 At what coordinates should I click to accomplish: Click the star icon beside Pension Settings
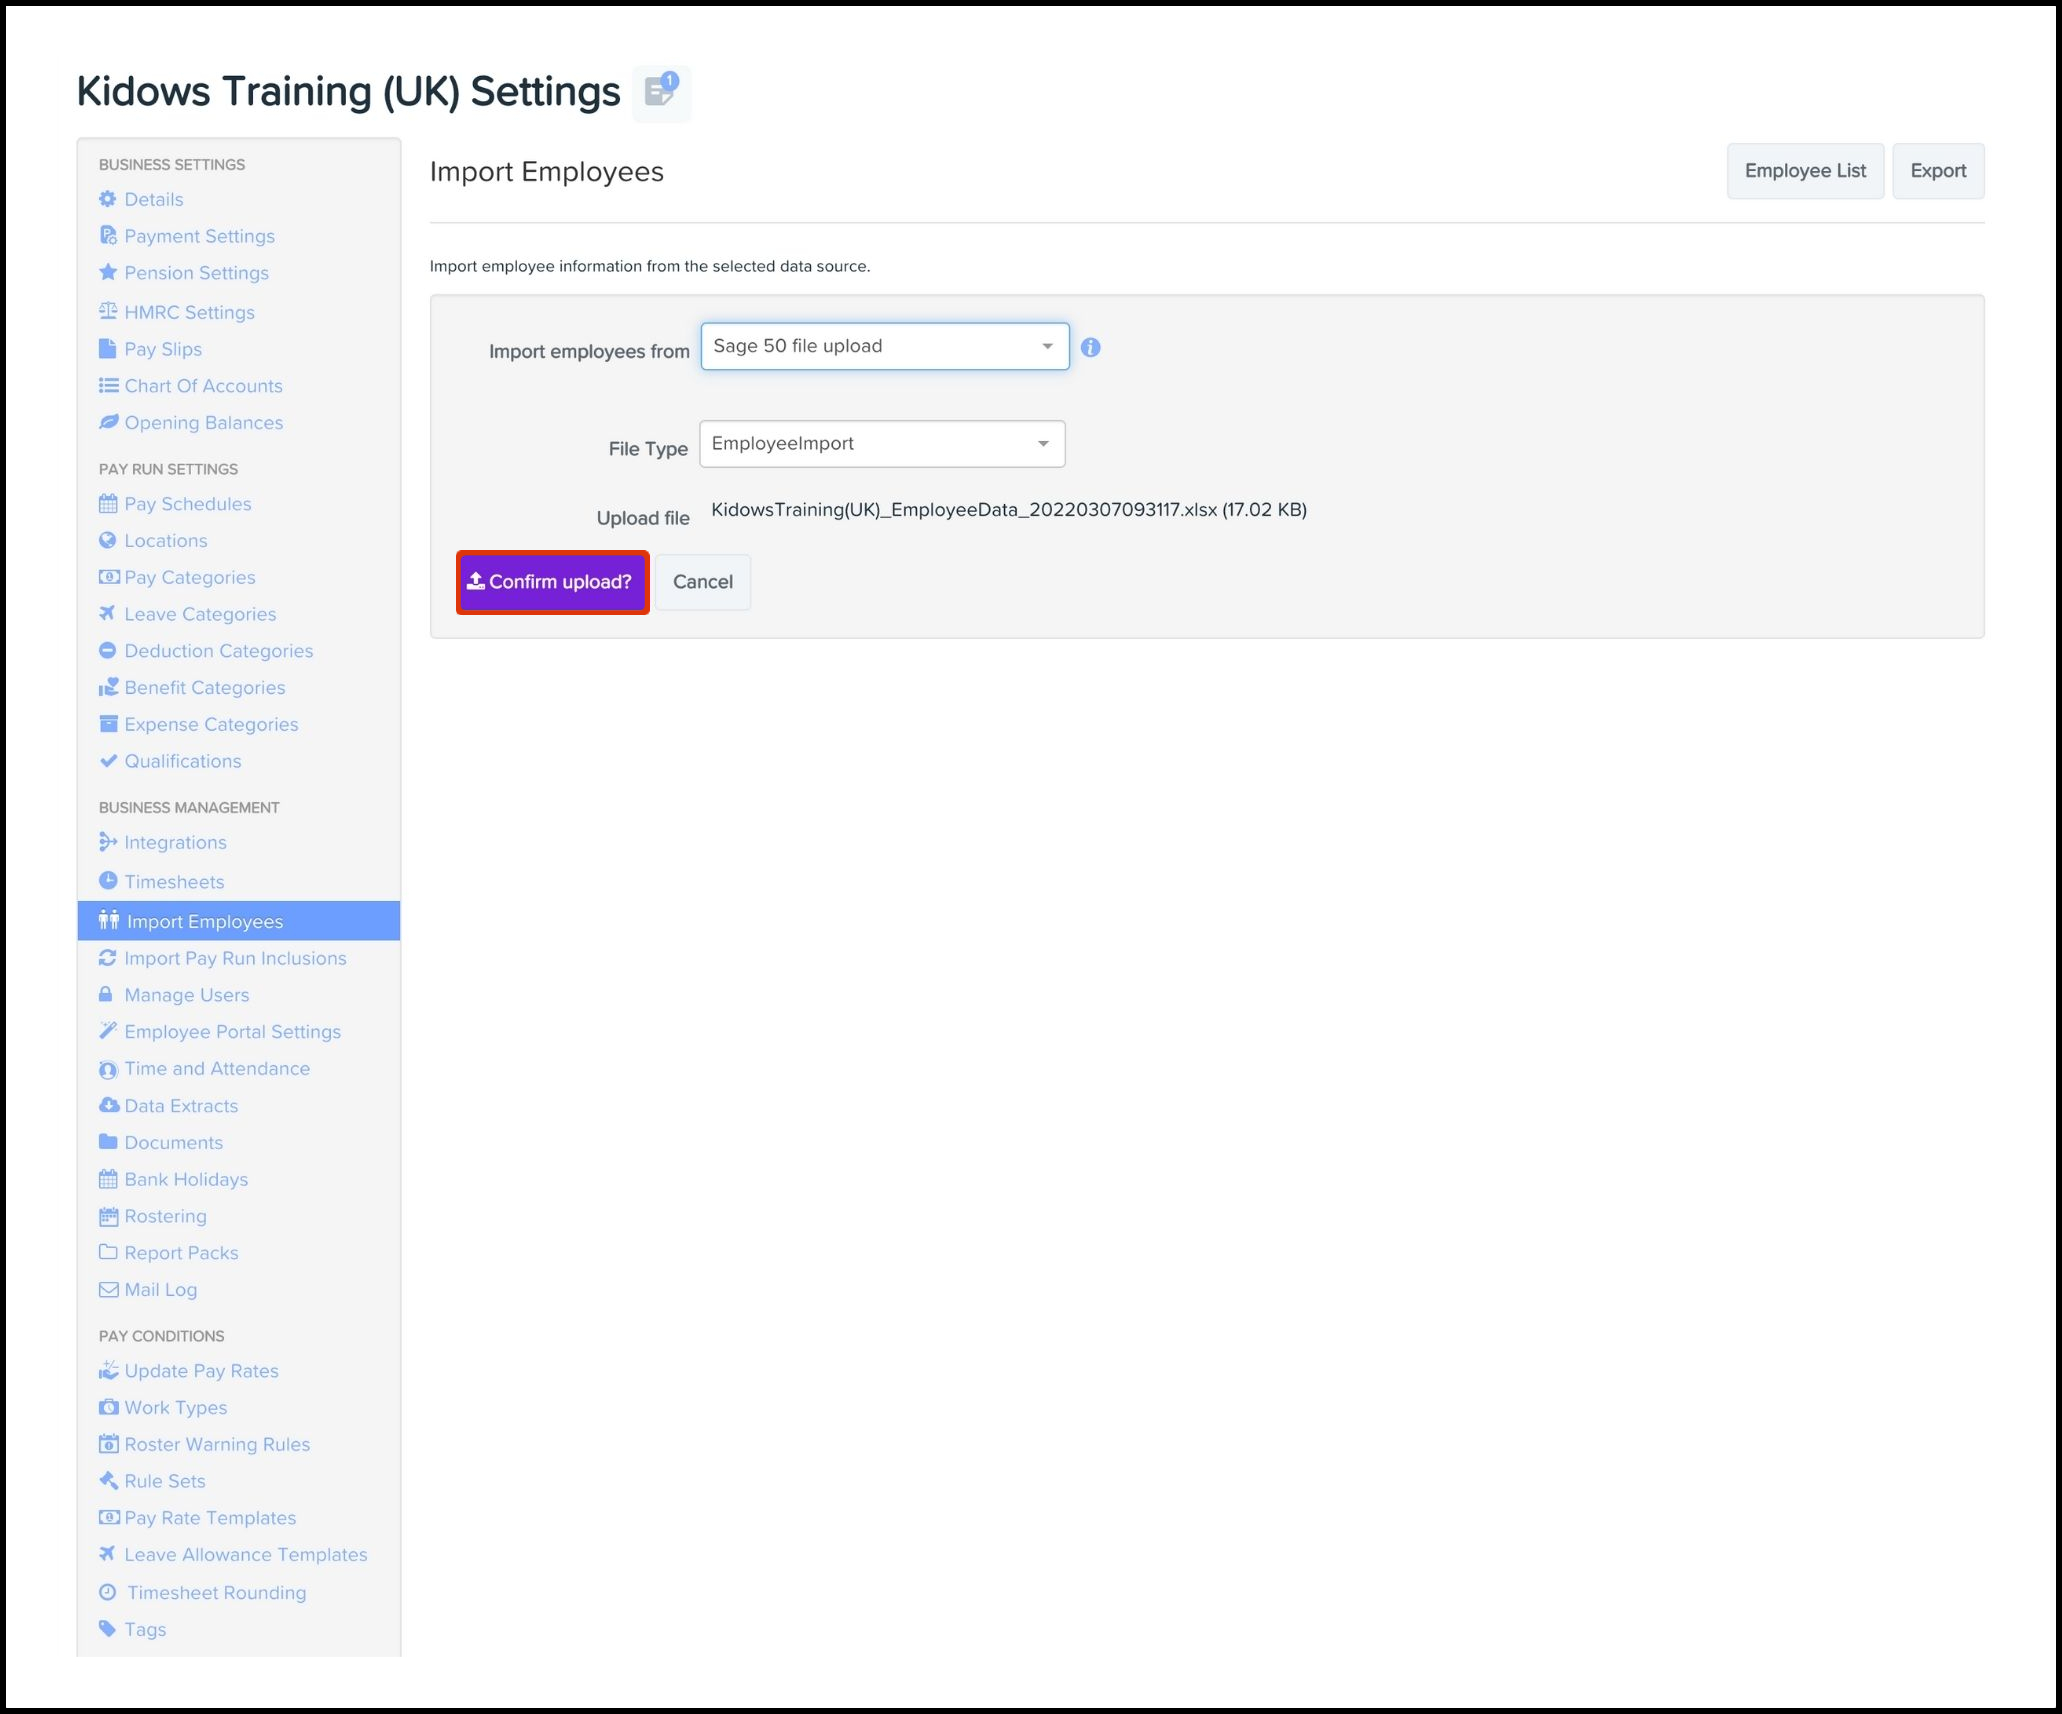tap(108, 272)
